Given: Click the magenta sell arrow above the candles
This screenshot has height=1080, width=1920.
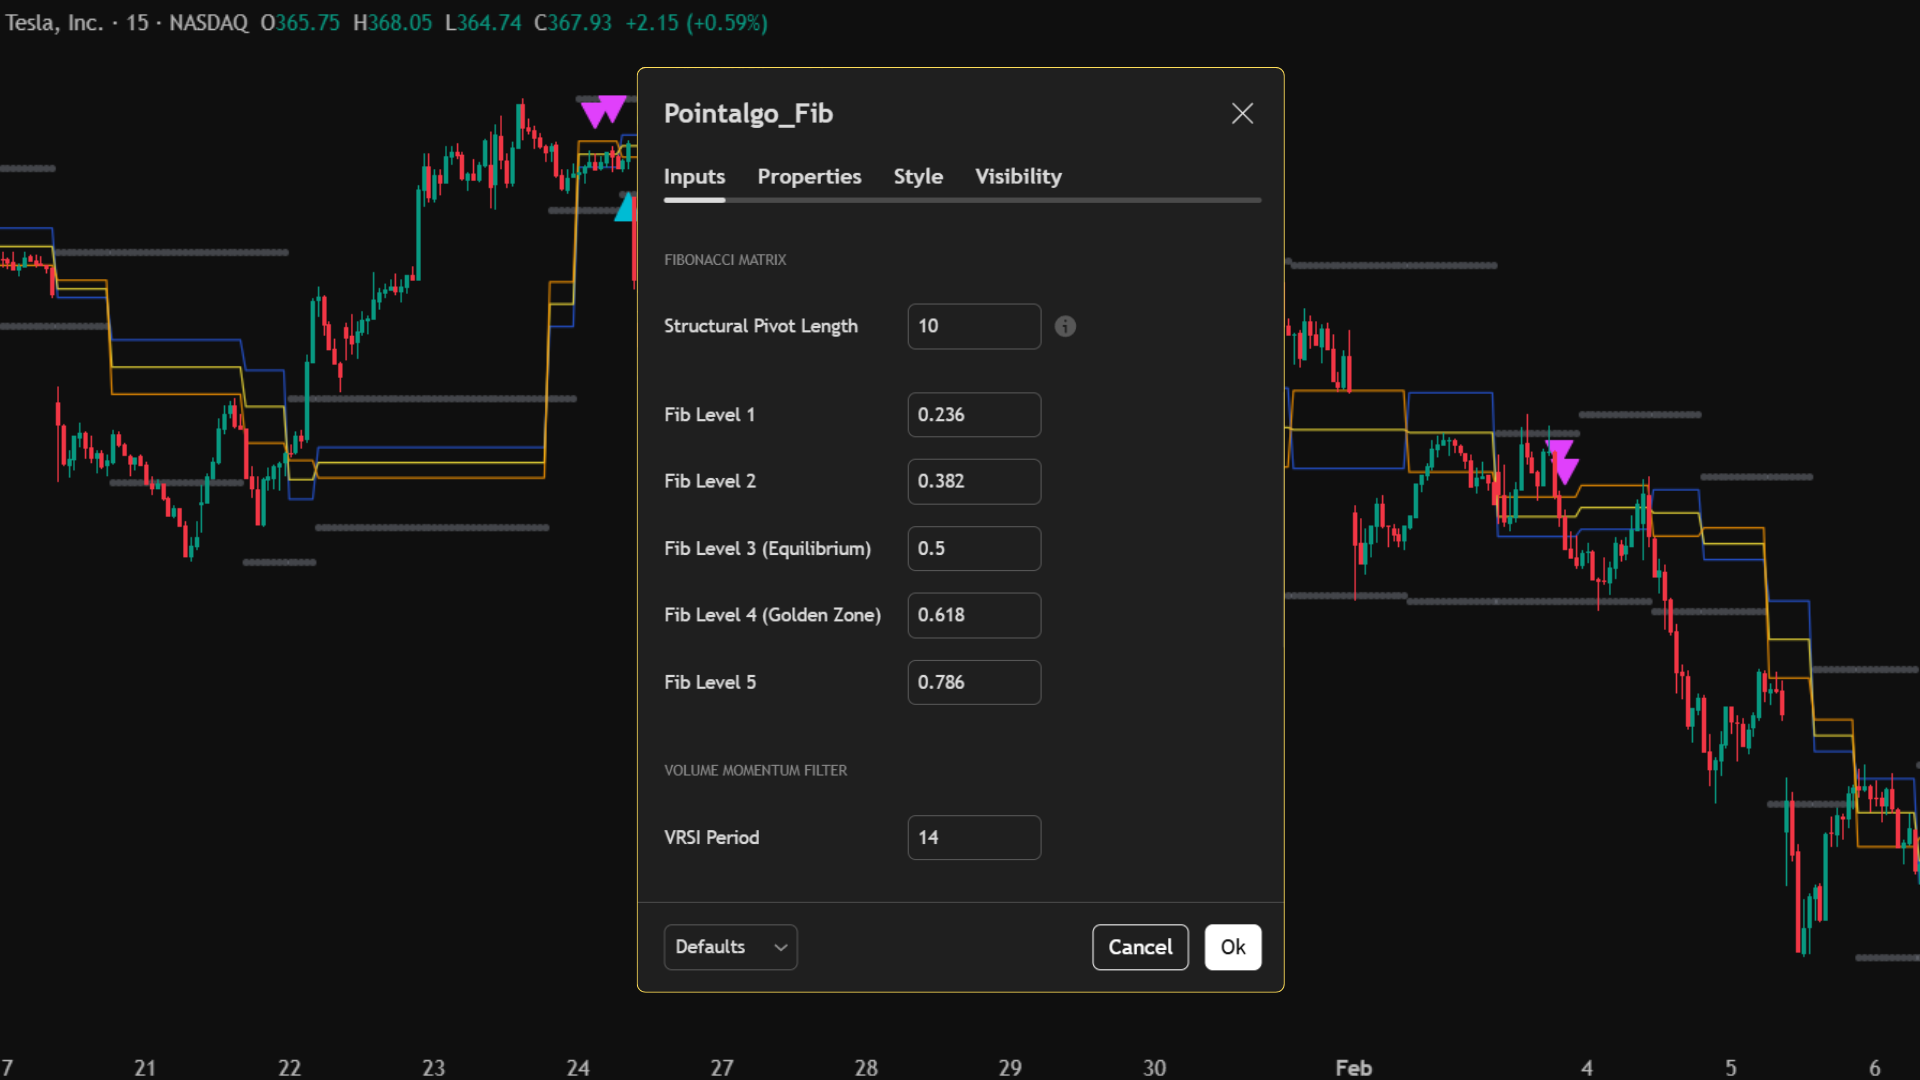Looking at the screenshot, I should click(603, 112).
